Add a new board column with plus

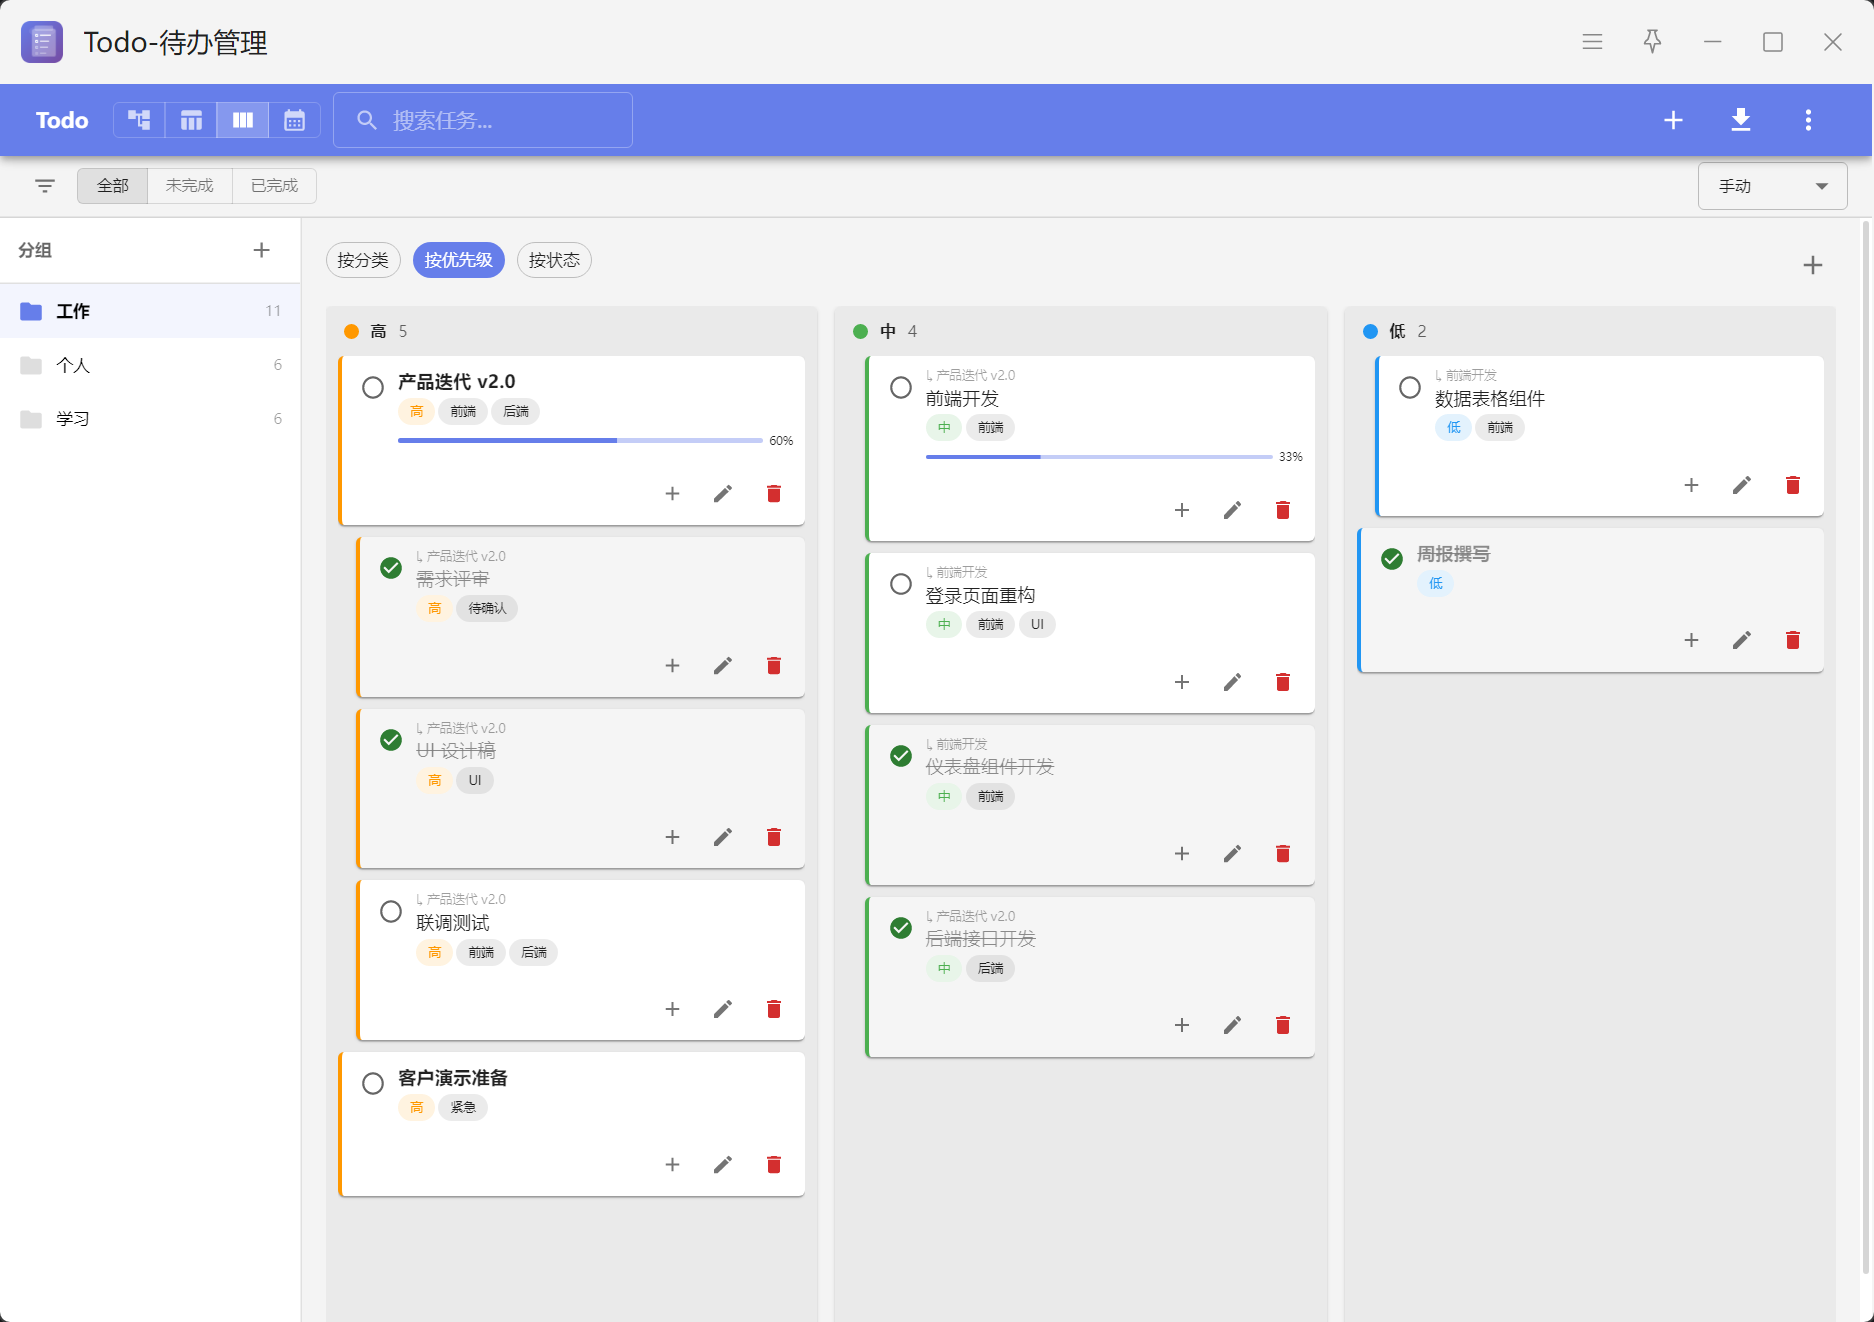(1812, 265)
